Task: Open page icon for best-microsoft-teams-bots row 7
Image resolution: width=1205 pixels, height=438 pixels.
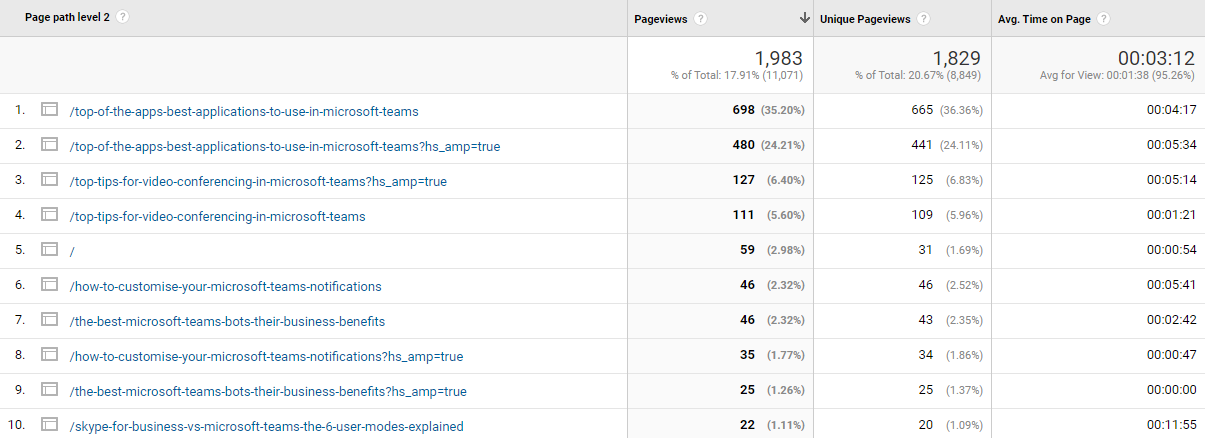Action: (49, 320)
